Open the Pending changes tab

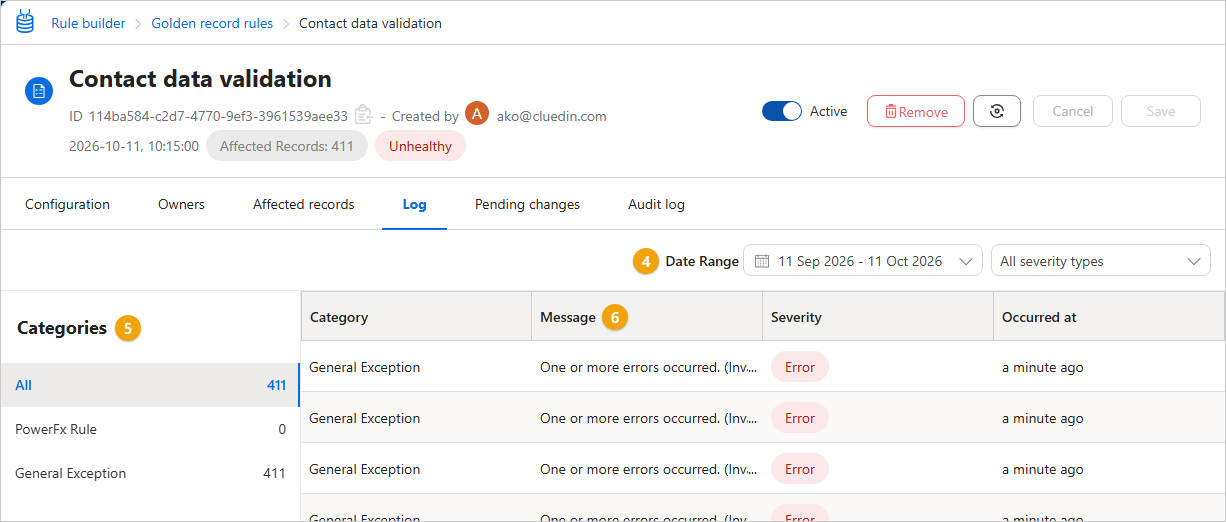(x=527, y=204)
